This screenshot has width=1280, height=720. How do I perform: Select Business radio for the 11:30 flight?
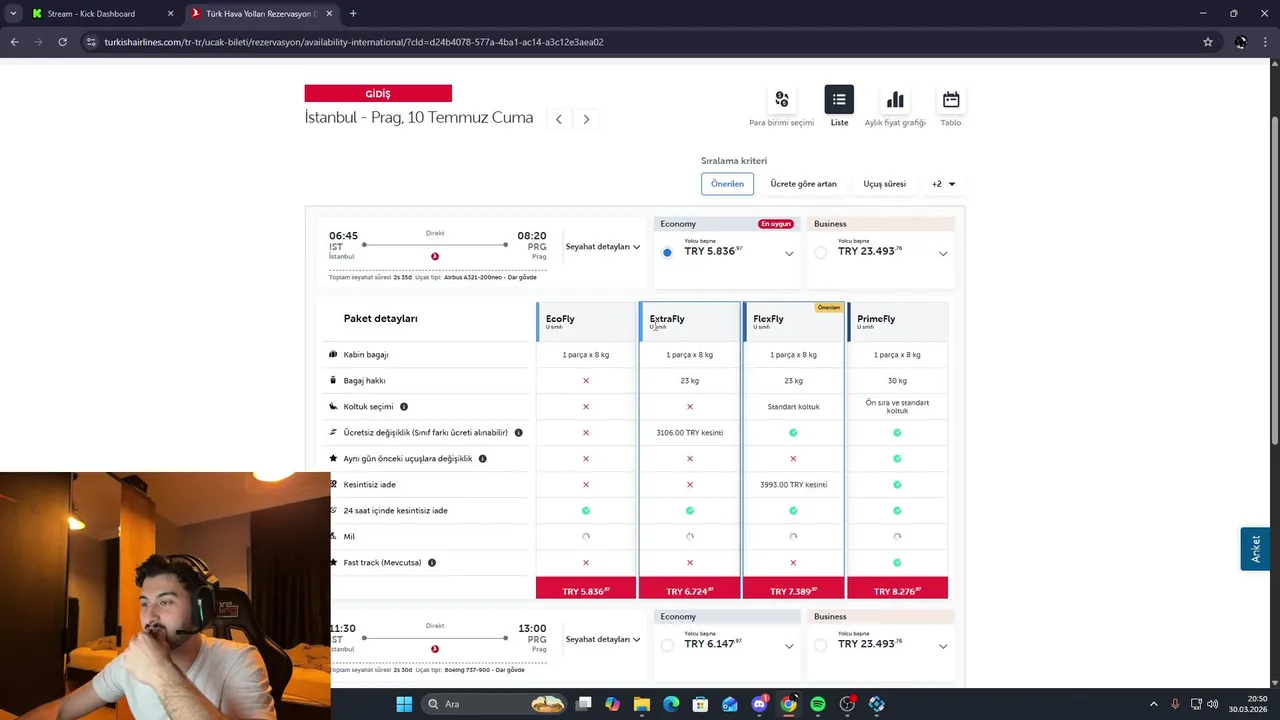coord(821,646)
